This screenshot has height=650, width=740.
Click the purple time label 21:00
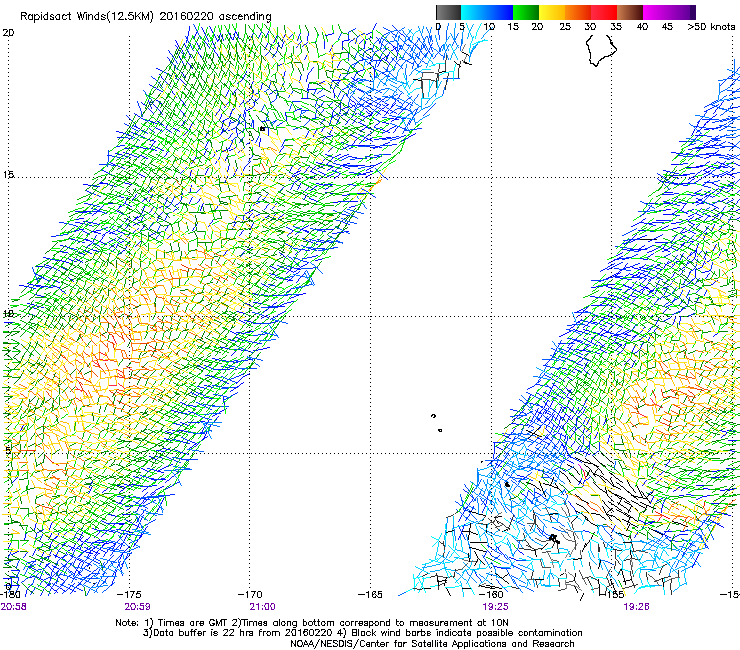pos(262,607)
